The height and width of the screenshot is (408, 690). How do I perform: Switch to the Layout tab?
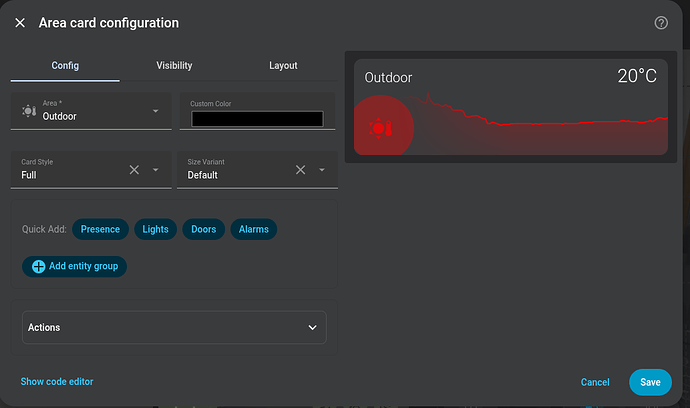[283, 66]
